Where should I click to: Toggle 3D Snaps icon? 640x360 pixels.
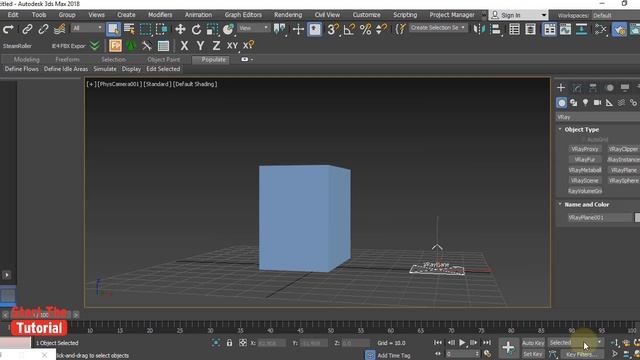[333, 29]
